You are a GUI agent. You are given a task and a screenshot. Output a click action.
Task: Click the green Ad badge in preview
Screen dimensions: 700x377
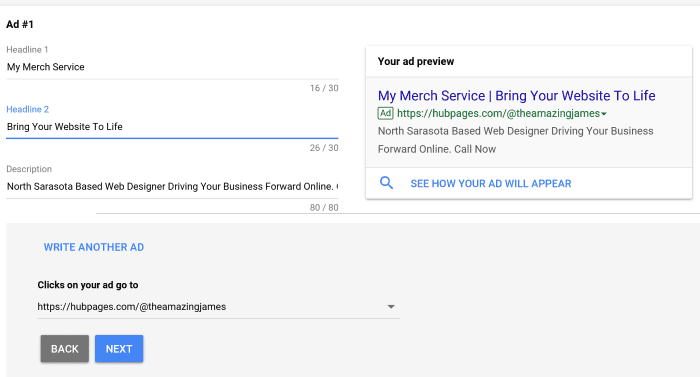tap(385, 113)
